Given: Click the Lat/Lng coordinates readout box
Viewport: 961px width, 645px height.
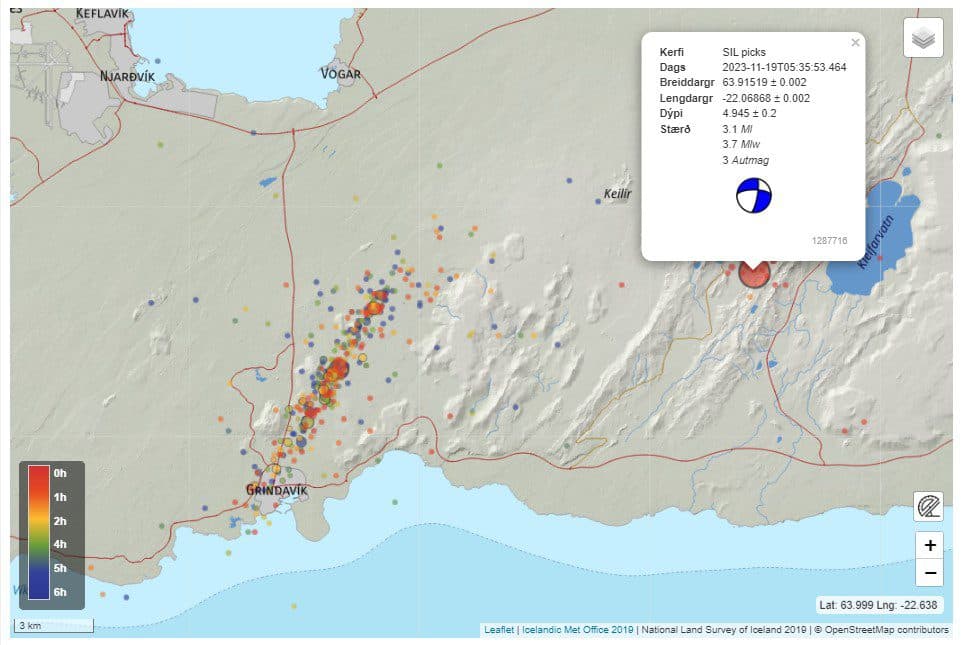Looking at the screenshot, I should pos(879,604).
